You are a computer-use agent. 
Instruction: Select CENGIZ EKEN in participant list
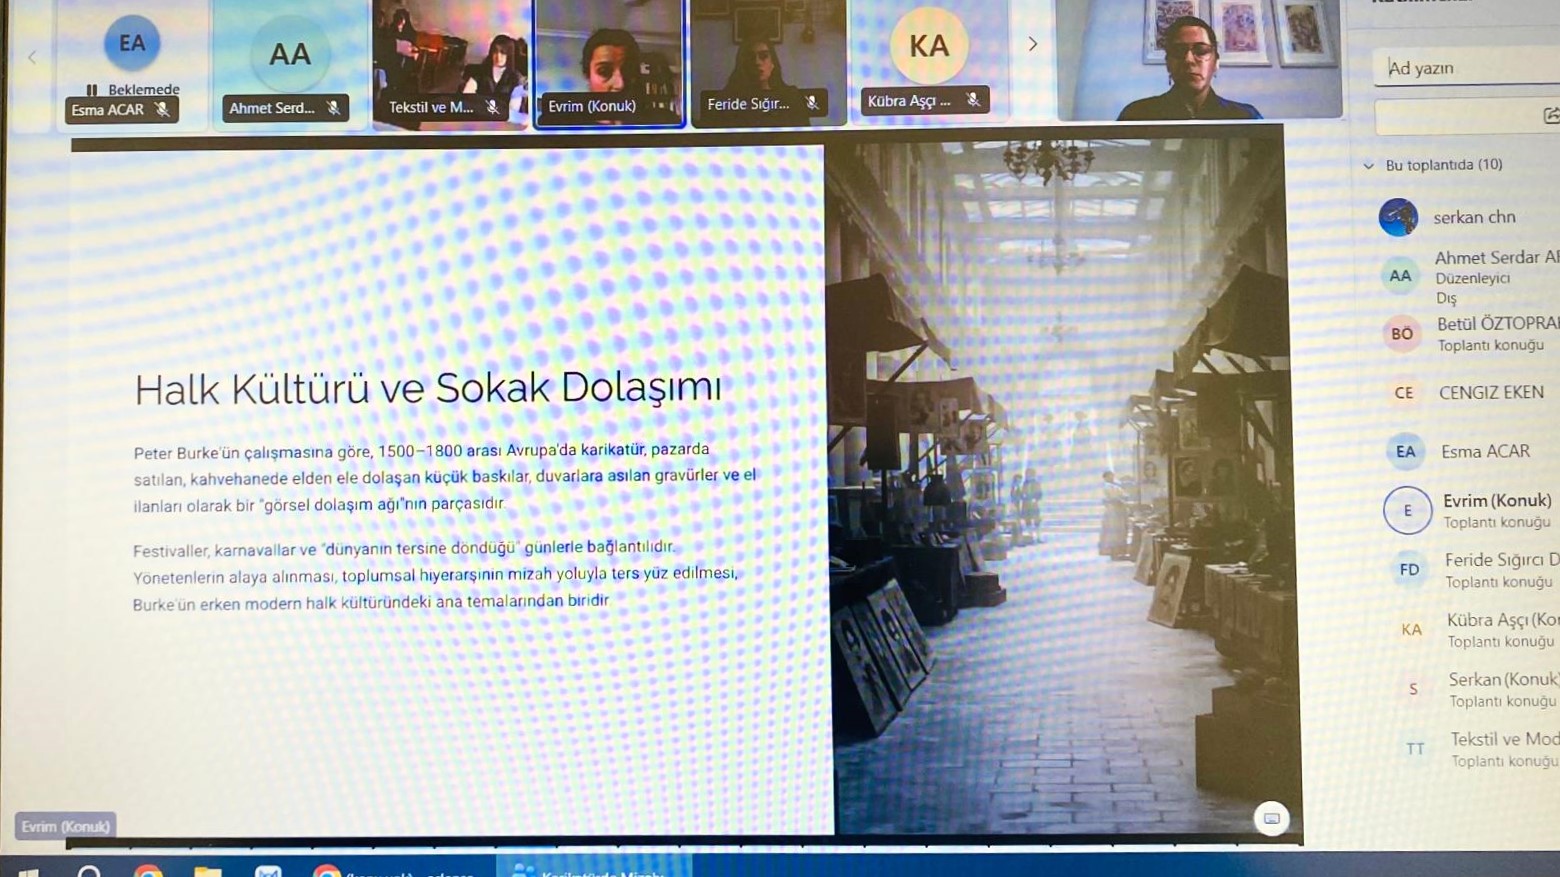pos(1490,392)
